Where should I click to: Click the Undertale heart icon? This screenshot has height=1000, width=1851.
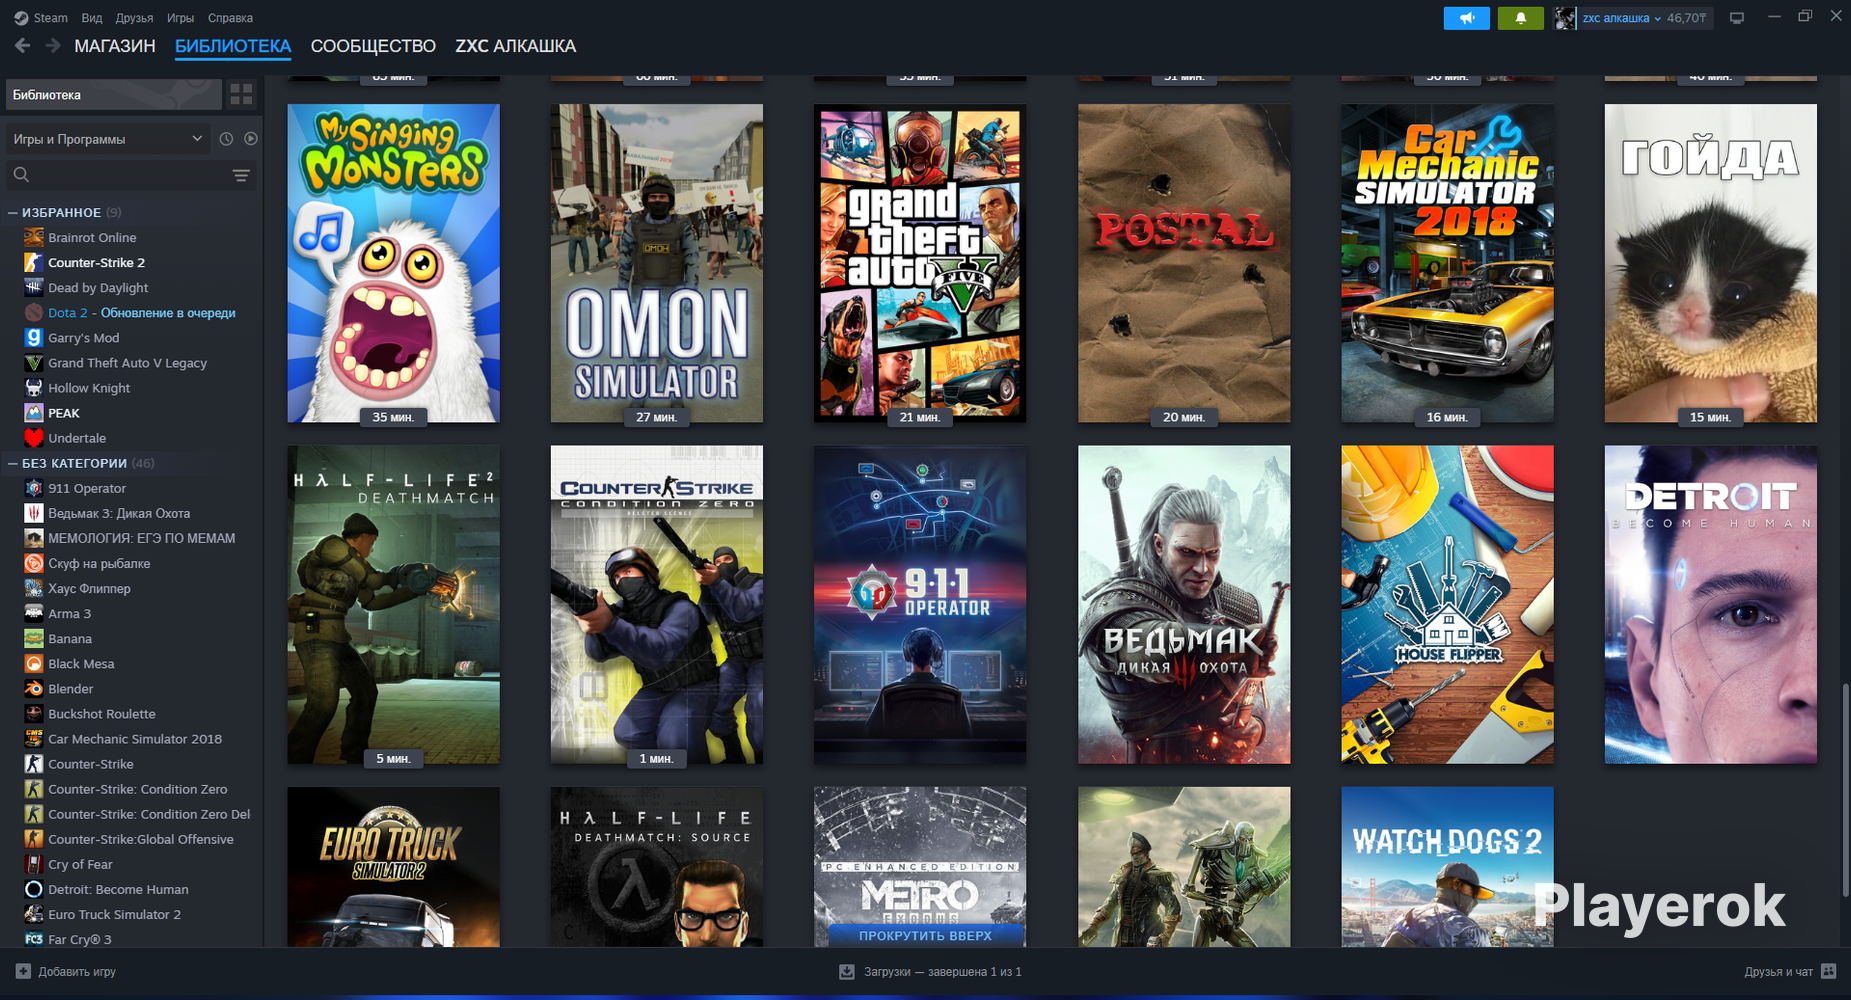click(x=34, y=437)
